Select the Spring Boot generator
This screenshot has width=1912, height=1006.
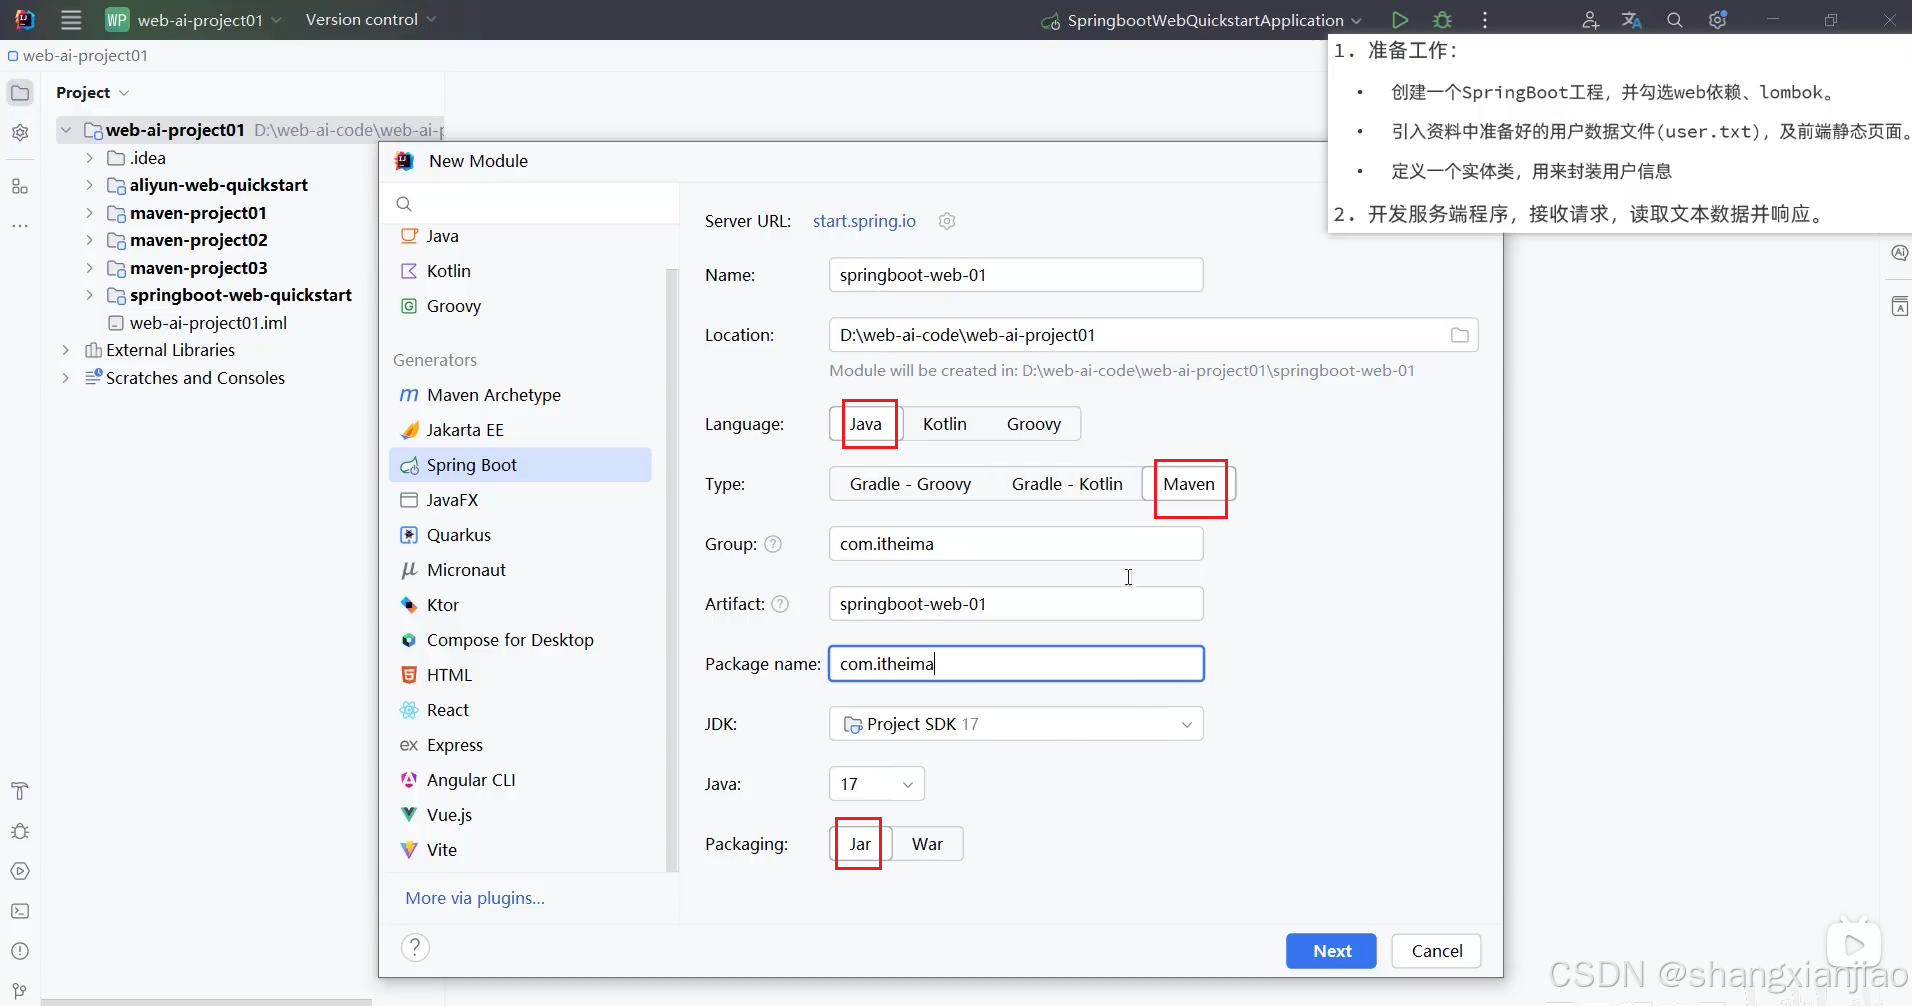click(x=520, y=465)
